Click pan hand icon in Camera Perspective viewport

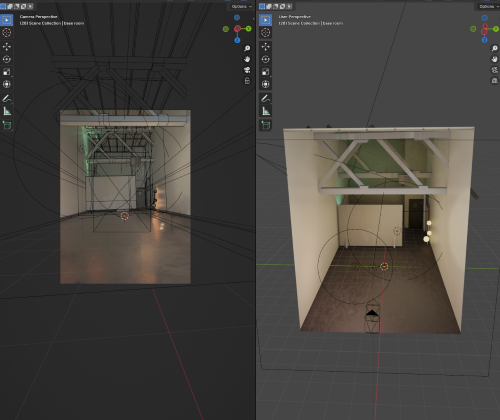click(247, 59)
